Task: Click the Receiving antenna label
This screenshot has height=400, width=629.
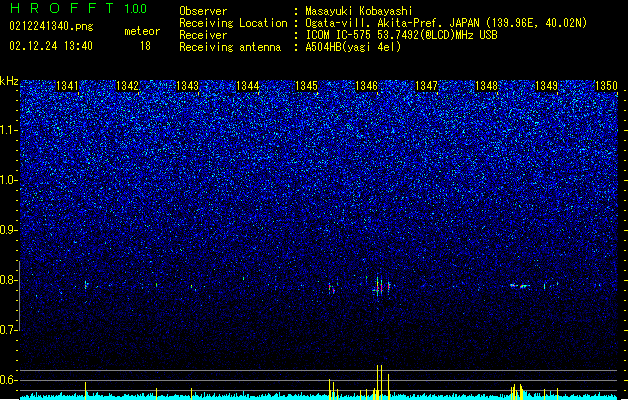Action: (x=230, y=47)
